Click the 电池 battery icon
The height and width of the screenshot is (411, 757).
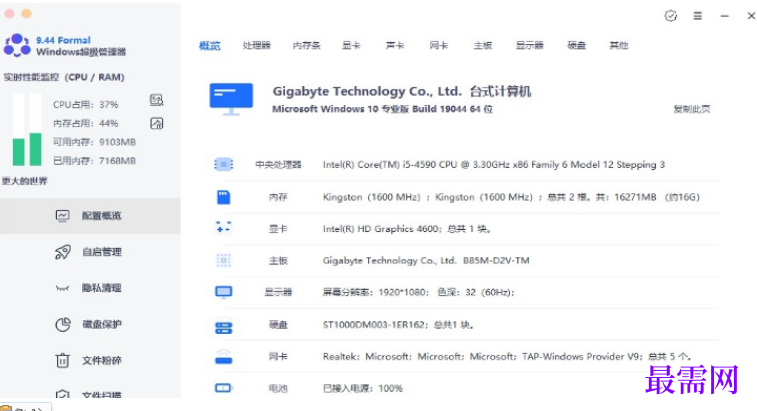pyautogui.click(x=224, y=388)
